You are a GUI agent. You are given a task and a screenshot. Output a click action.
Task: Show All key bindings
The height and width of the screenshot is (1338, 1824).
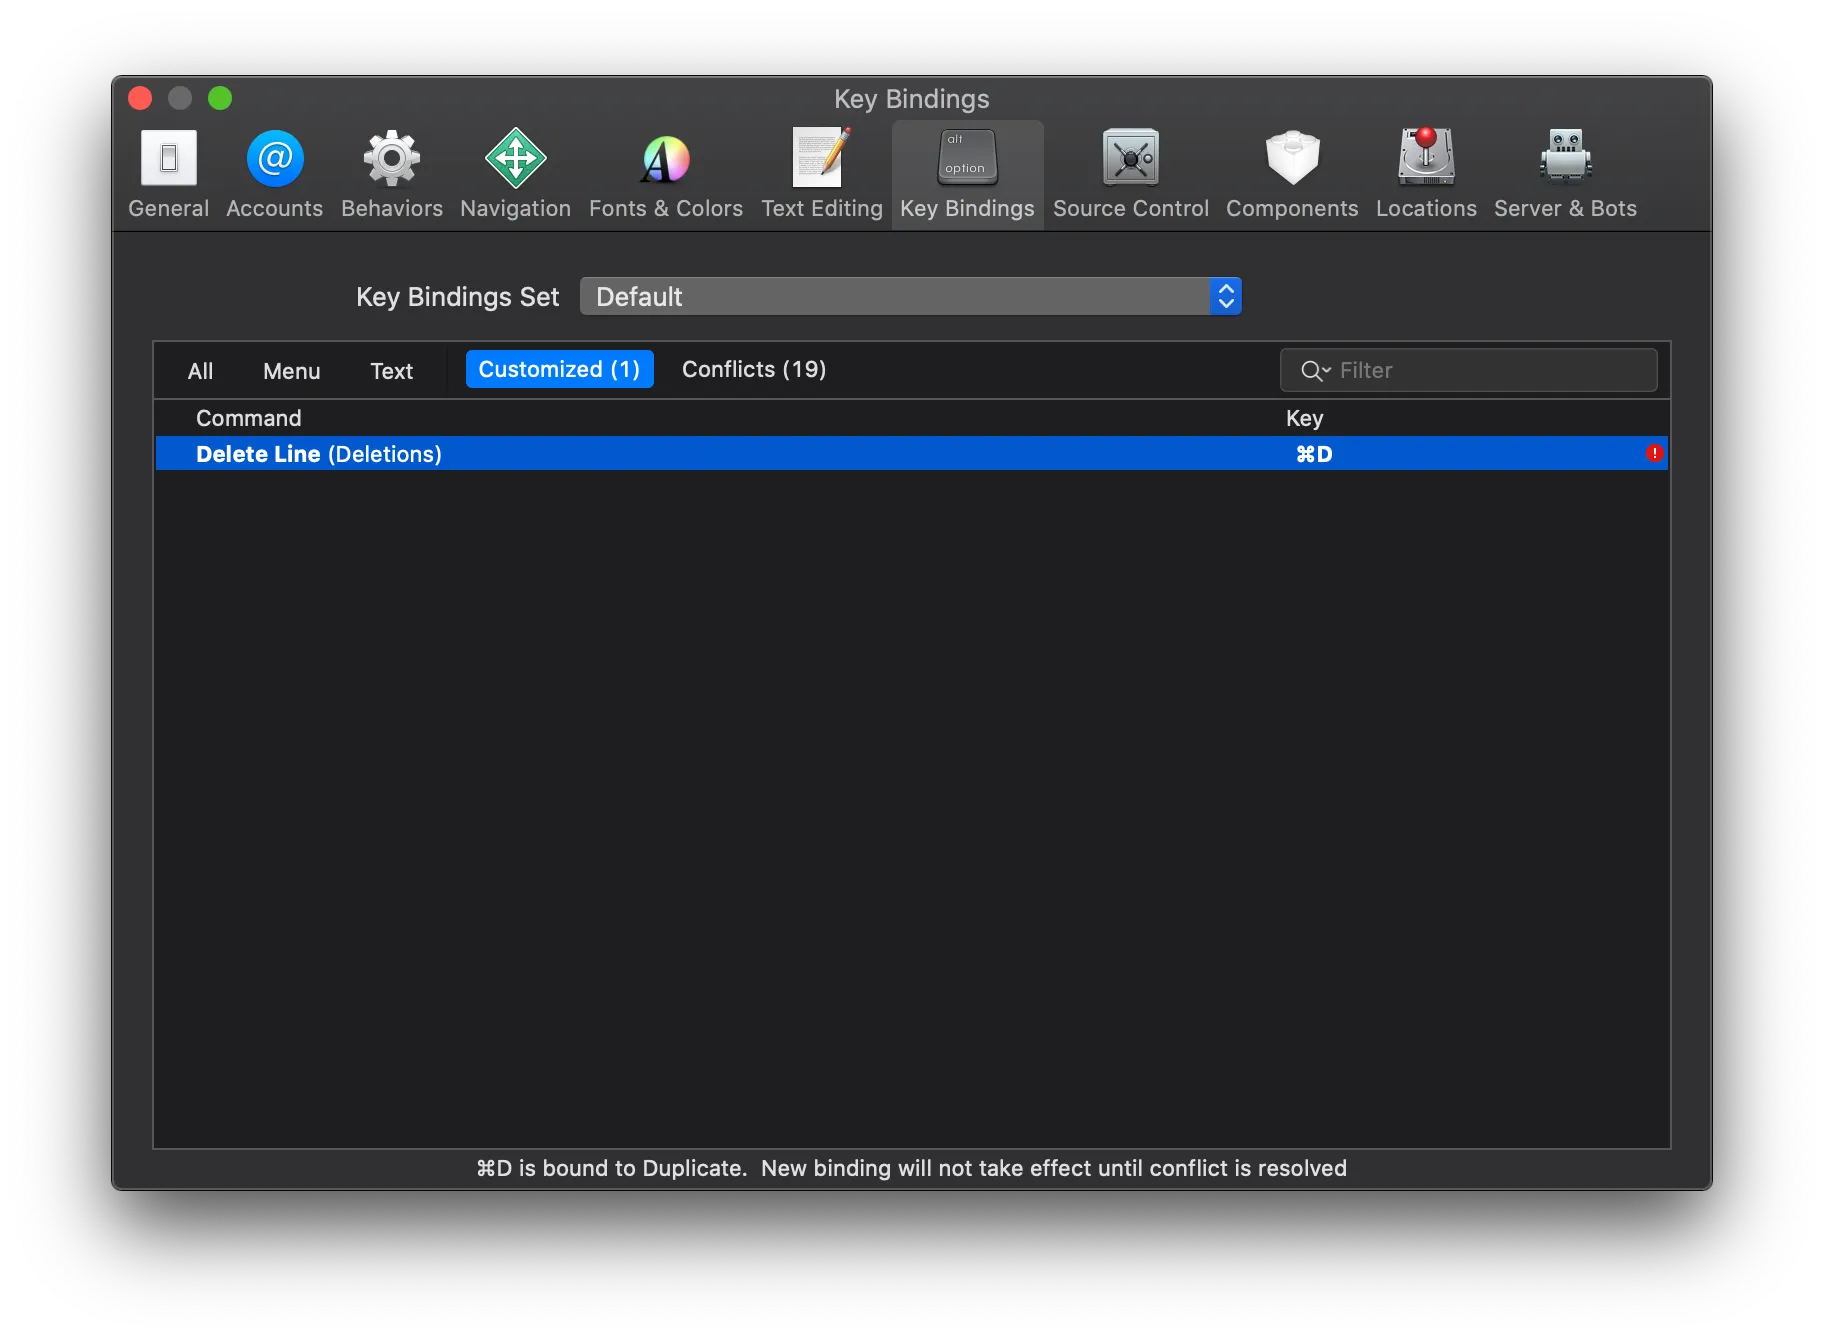(200, 371)
